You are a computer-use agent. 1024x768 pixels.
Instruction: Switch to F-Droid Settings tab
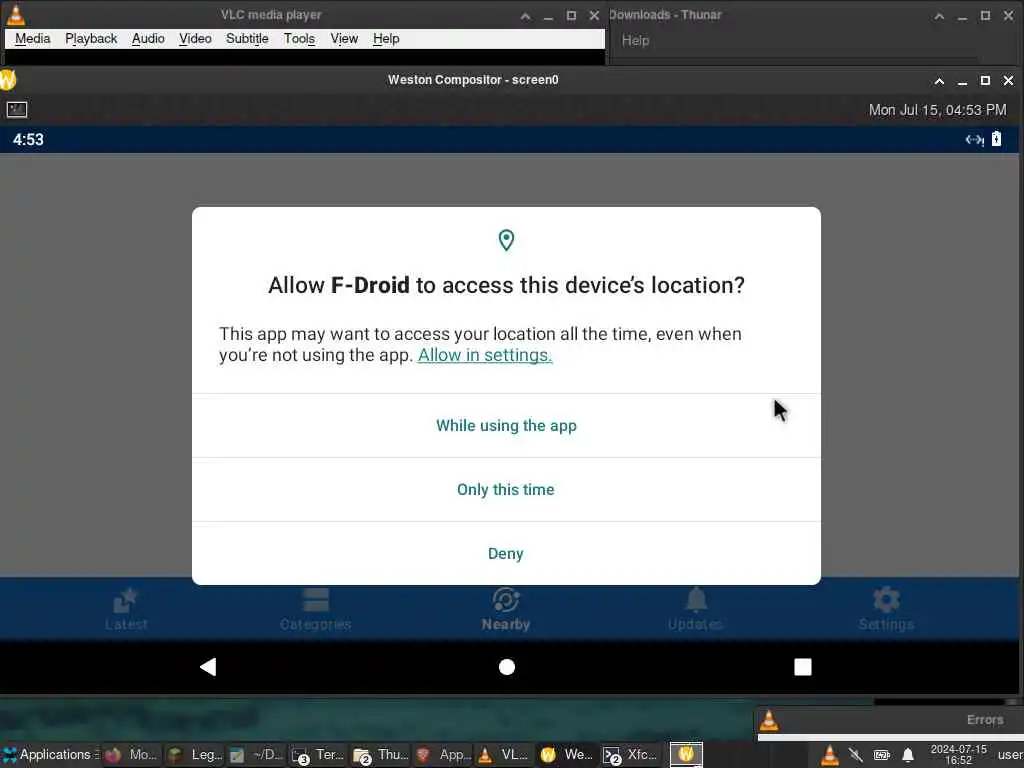coord(886,609)
